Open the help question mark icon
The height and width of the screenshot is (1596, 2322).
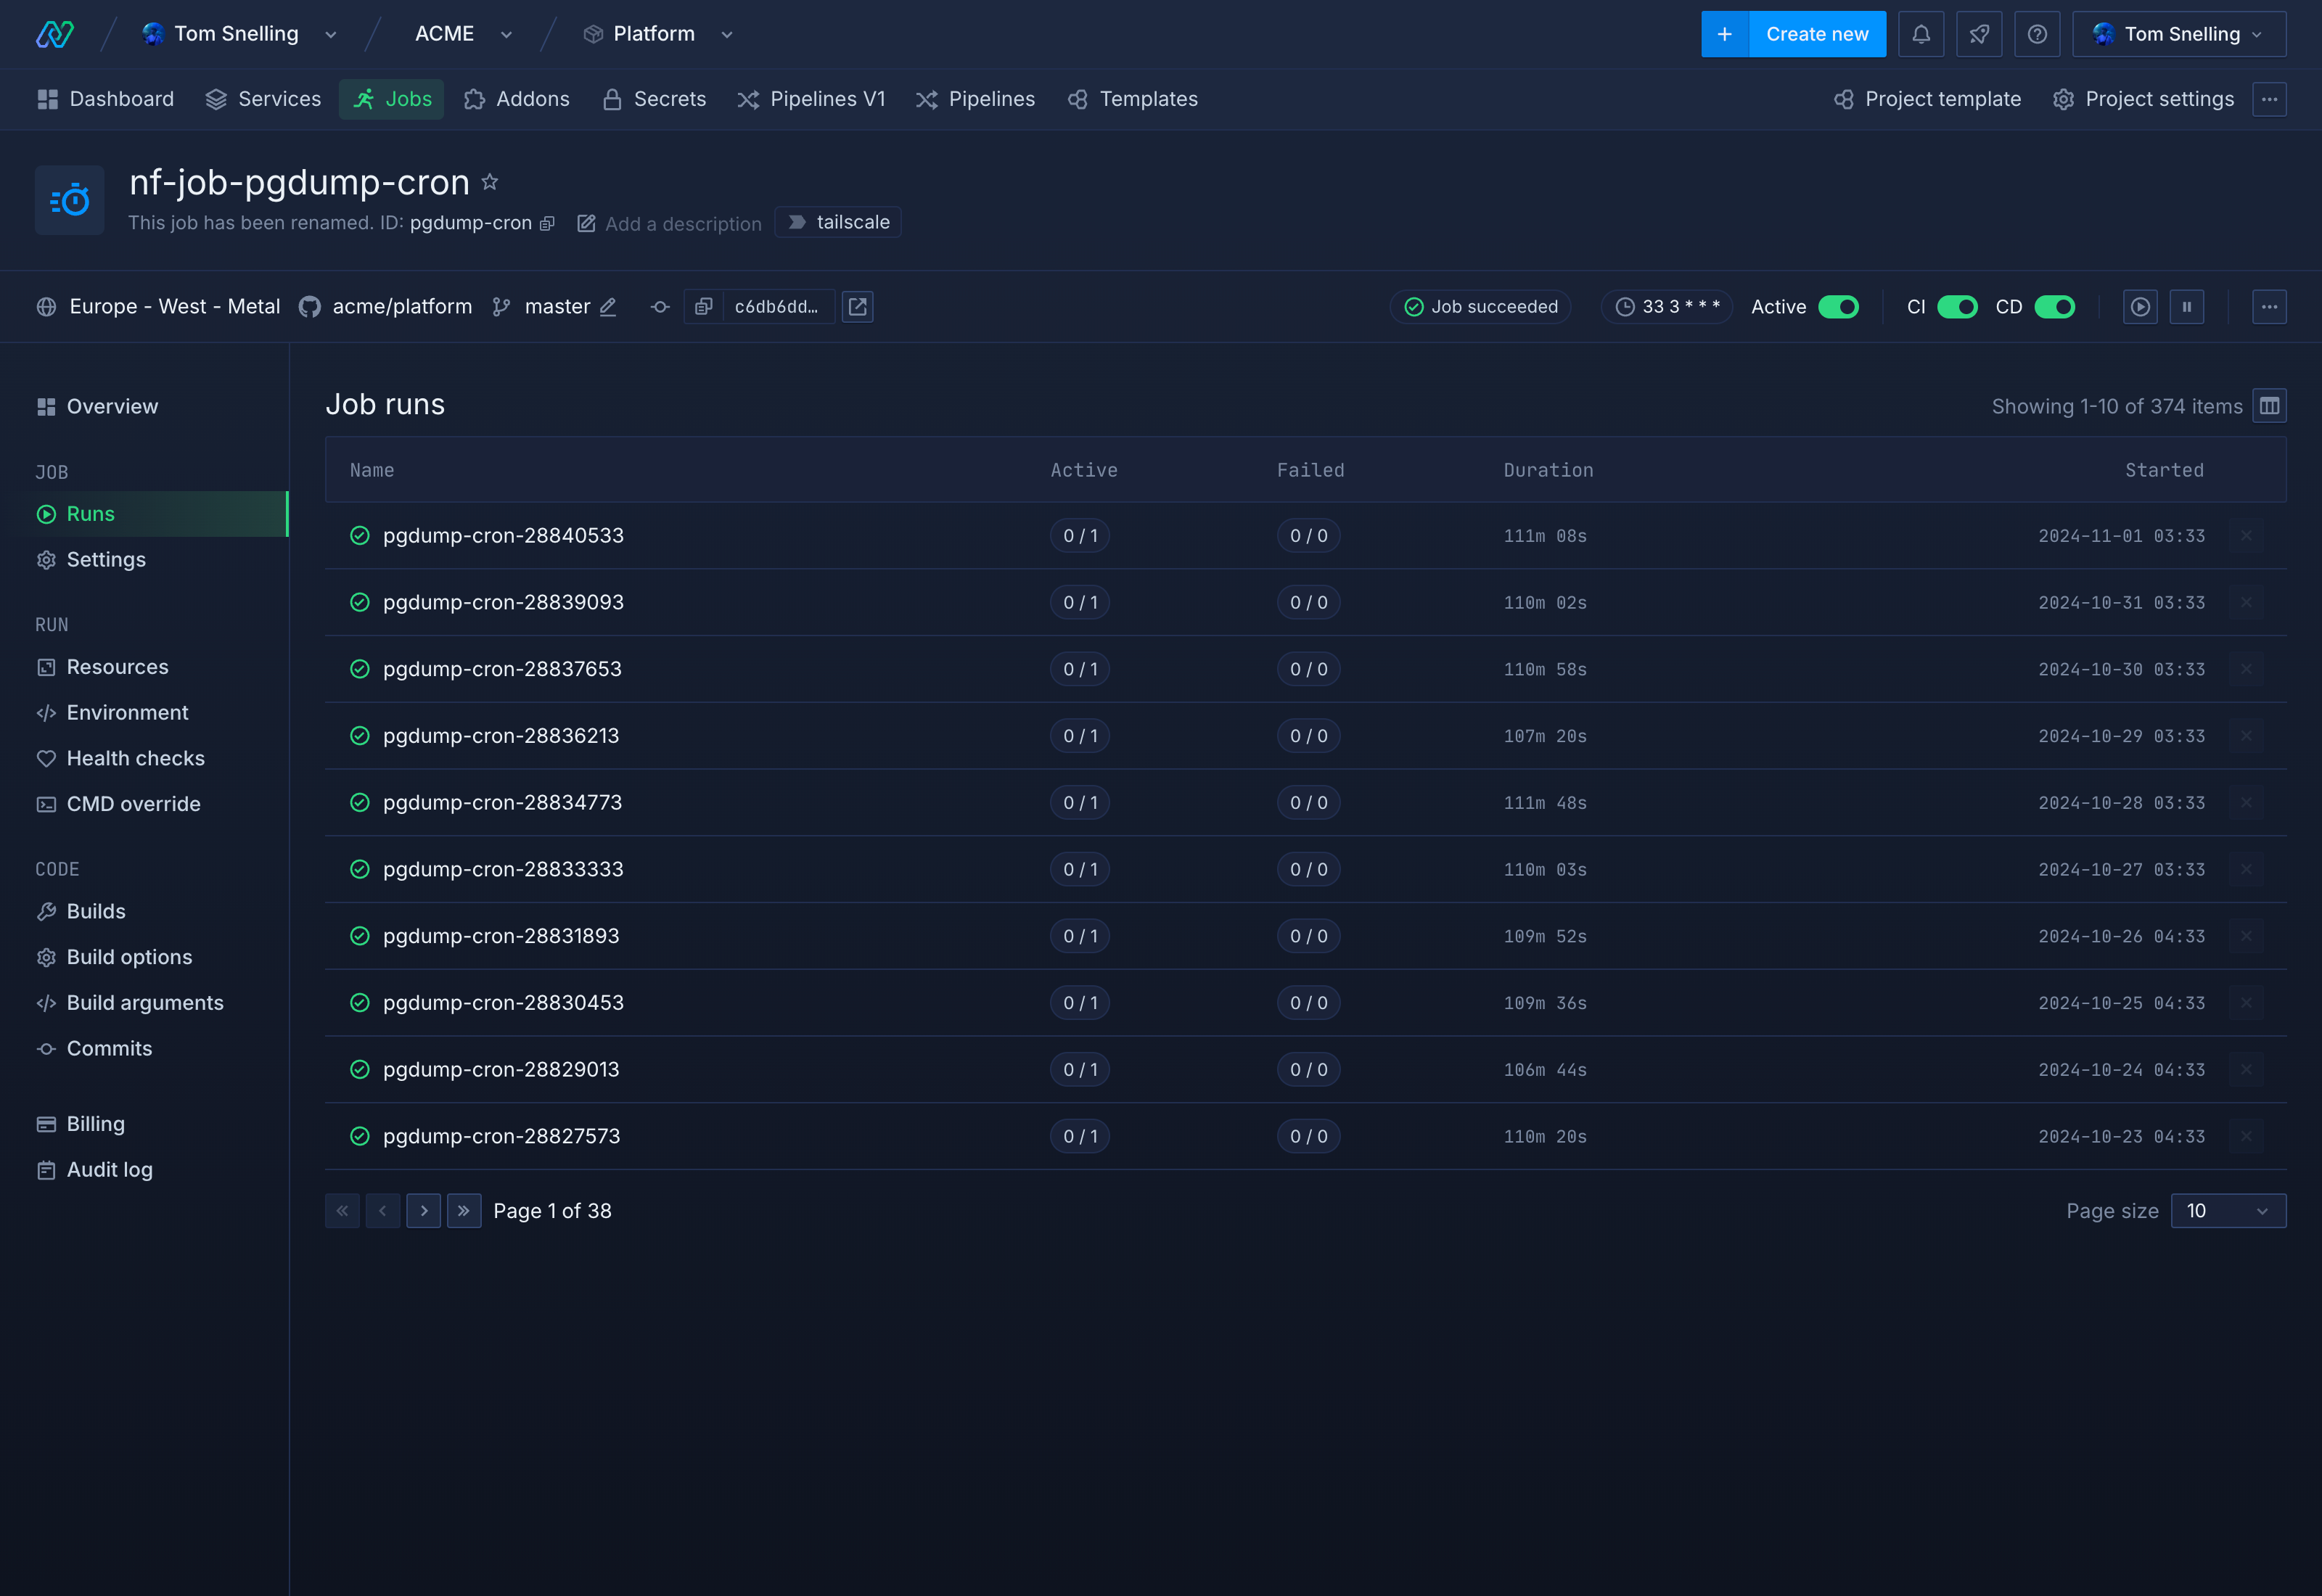(2036, 34)
